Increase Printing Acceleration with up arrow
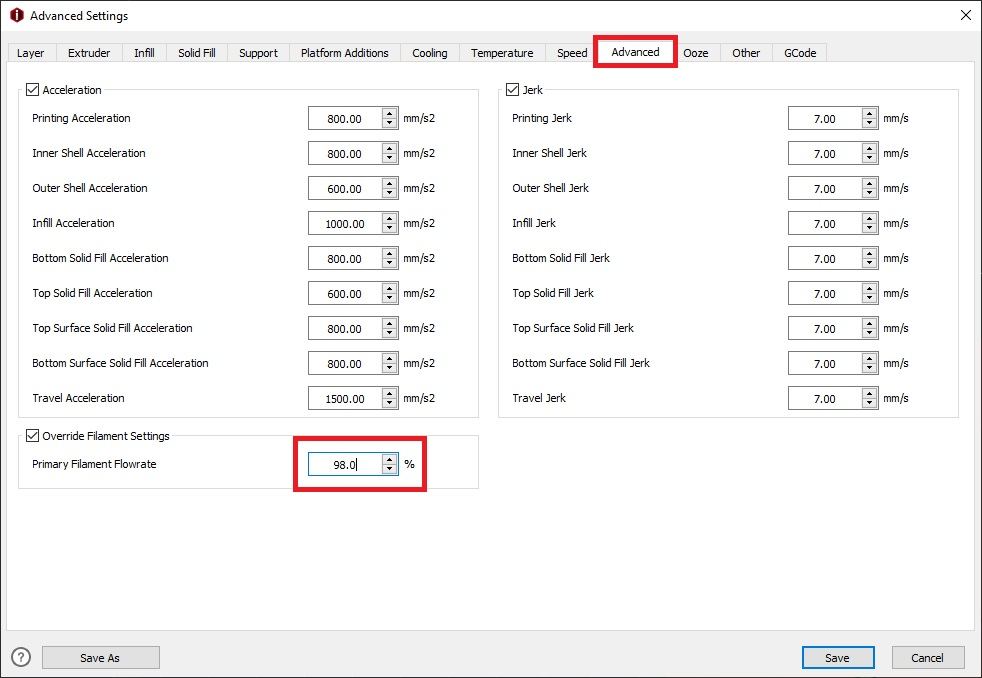 pos(389,114)
